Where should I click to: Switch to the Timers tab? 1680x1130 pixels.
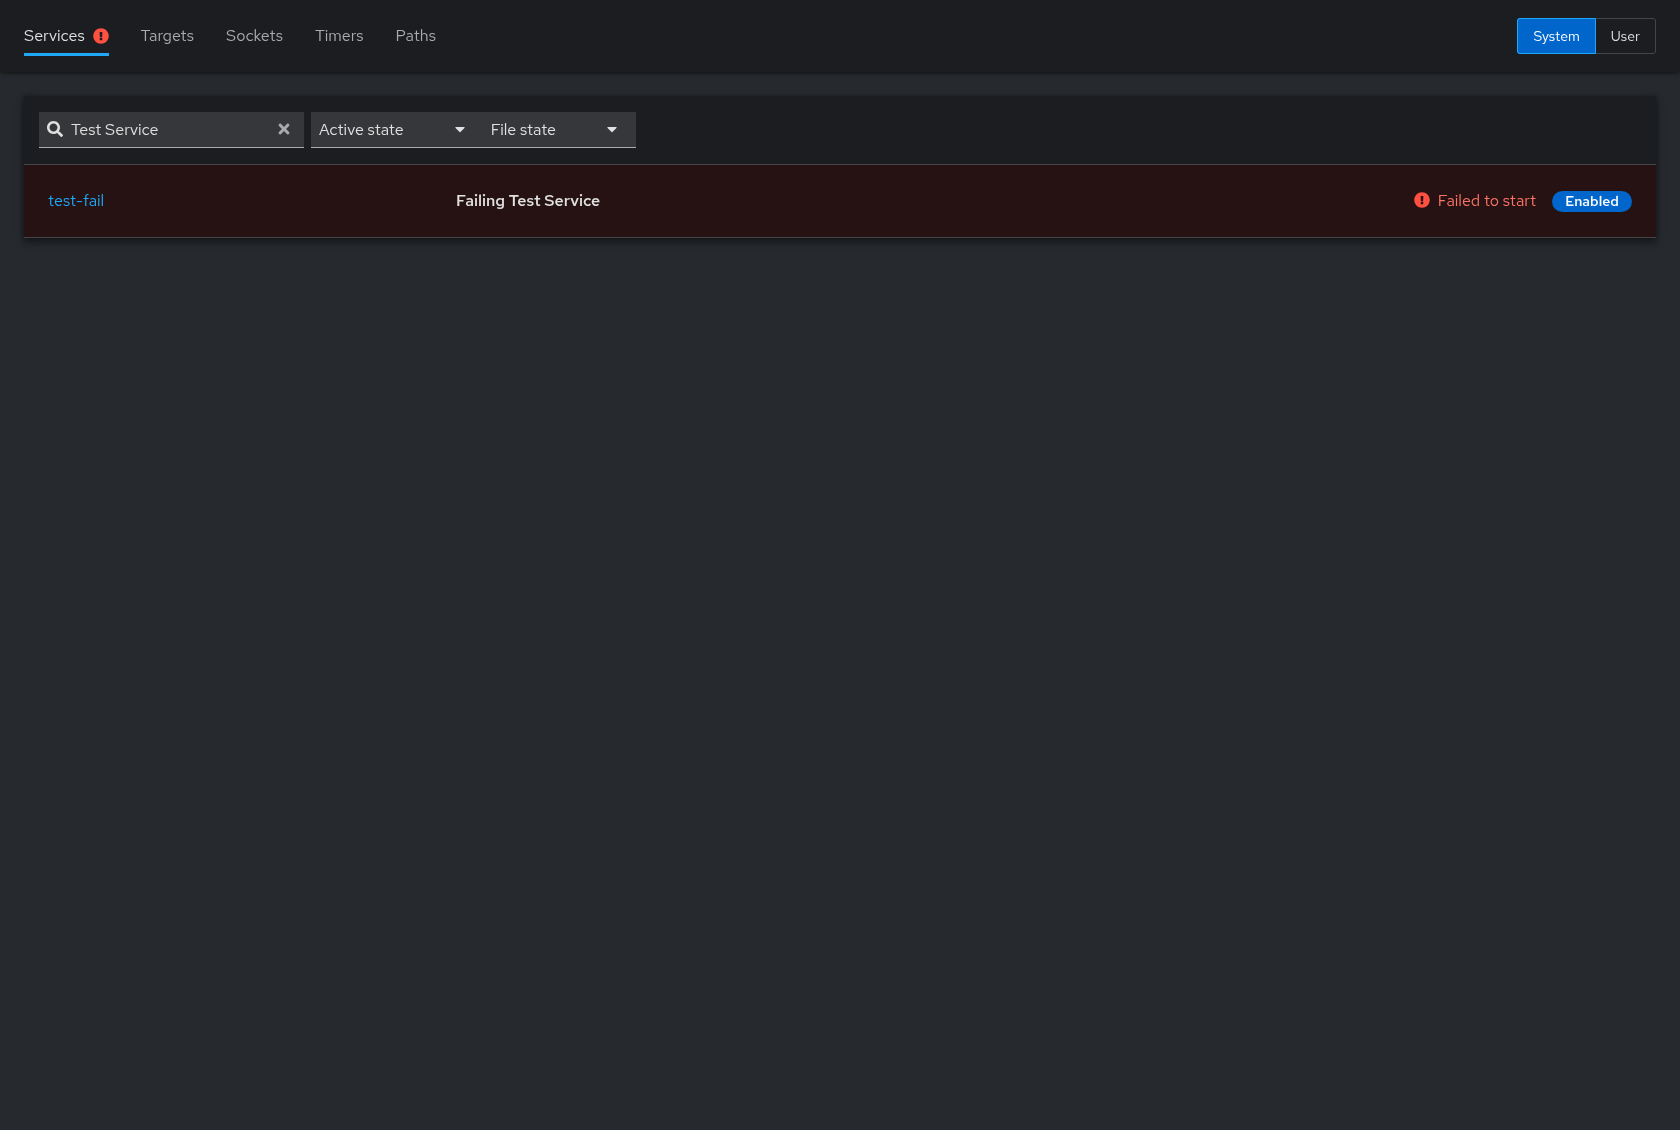339,36
